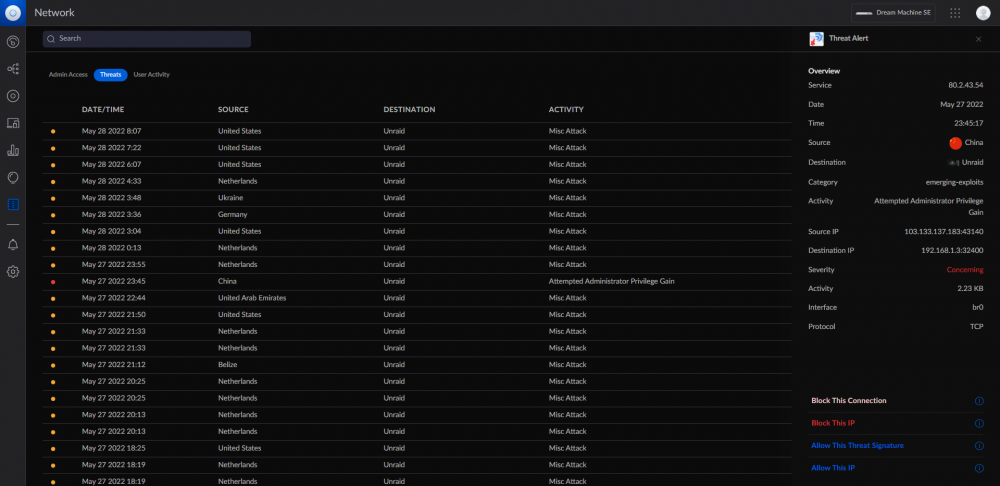Click info icon beside Allow This IP

[979, 468]
